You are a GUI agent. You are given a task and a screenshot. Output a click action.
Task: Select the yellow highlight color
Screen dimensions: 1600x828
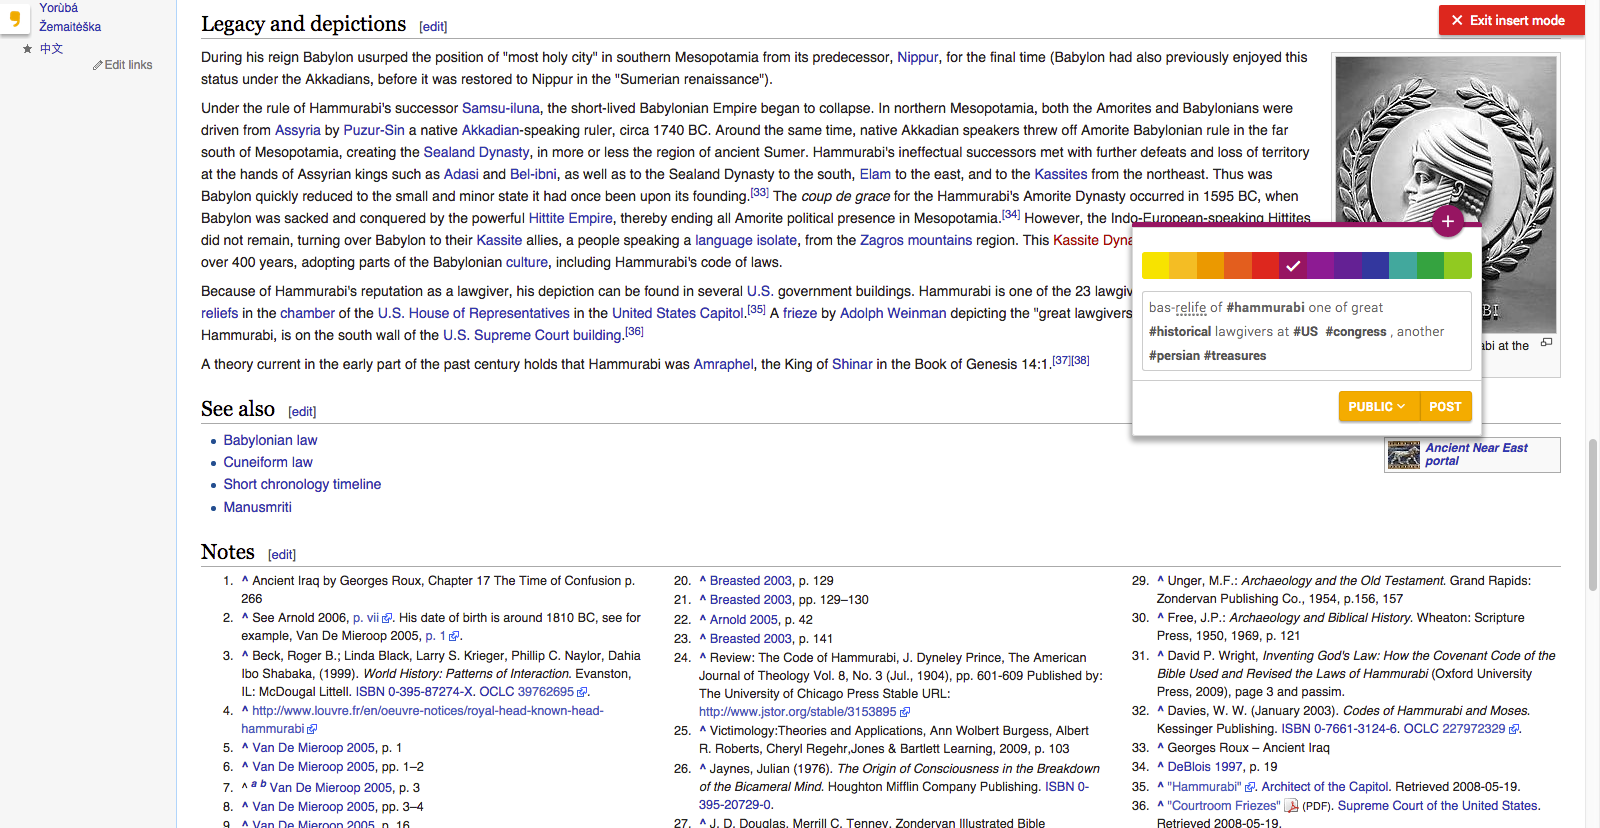pyautogui.click(x=1156, y=265)
